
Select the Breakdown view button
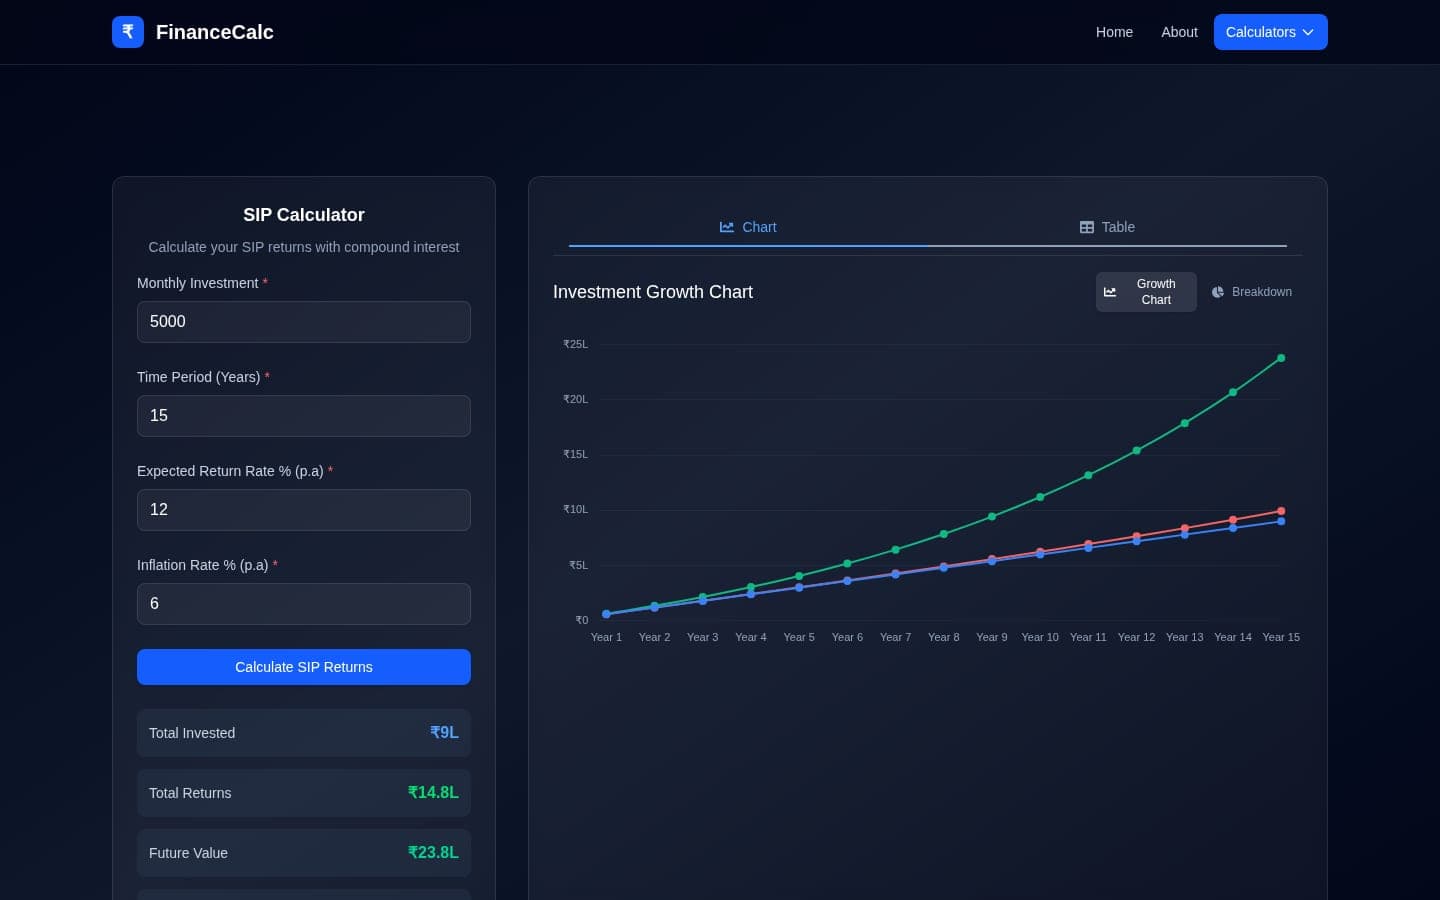point(1252,292)
